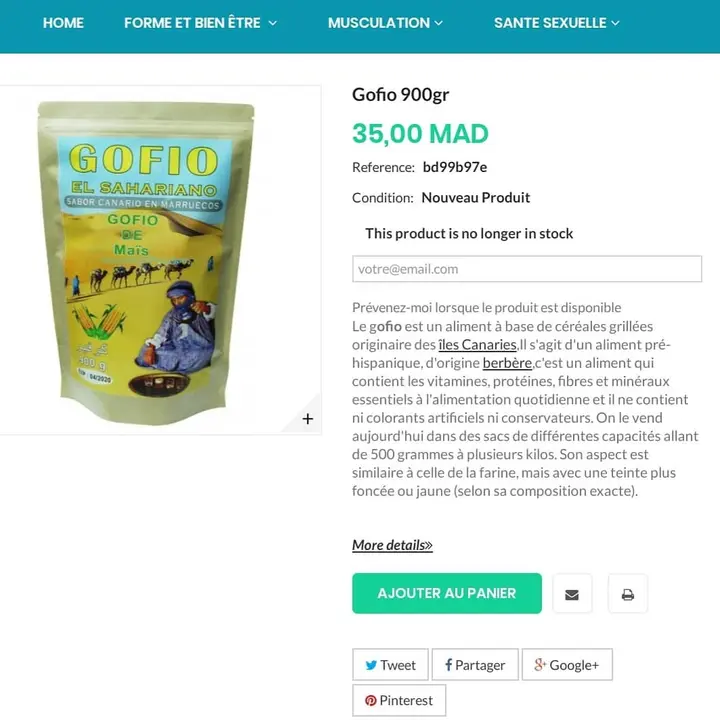Open the More details link

[392, 545]
